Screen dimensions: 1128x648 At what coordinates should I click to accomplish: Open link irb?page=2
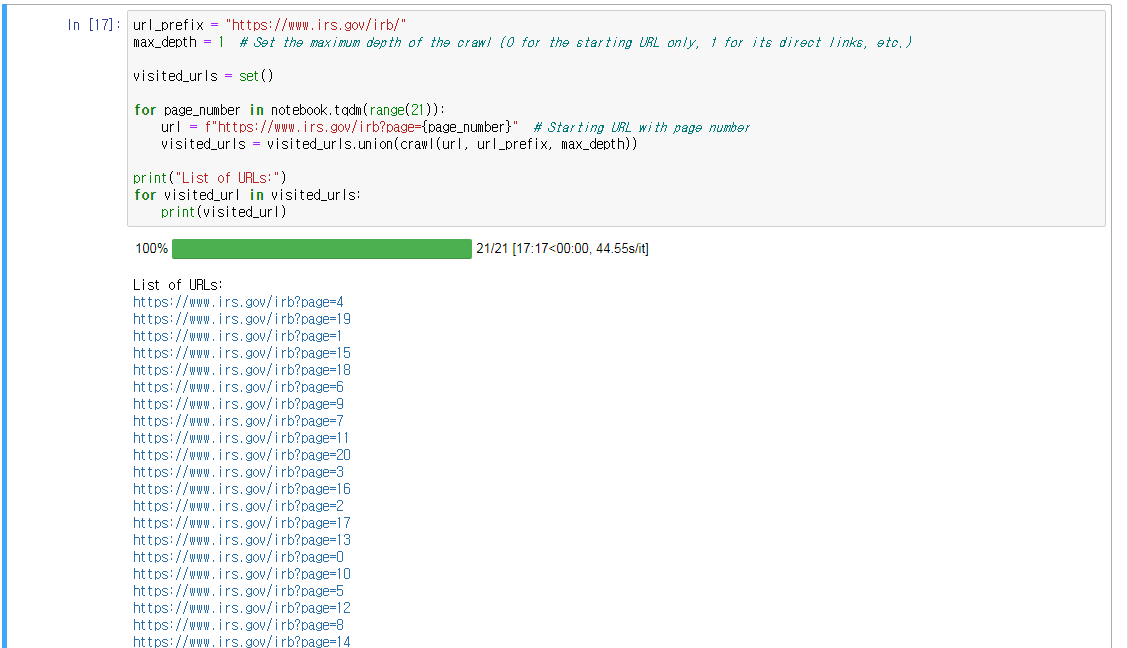point(238,506)
